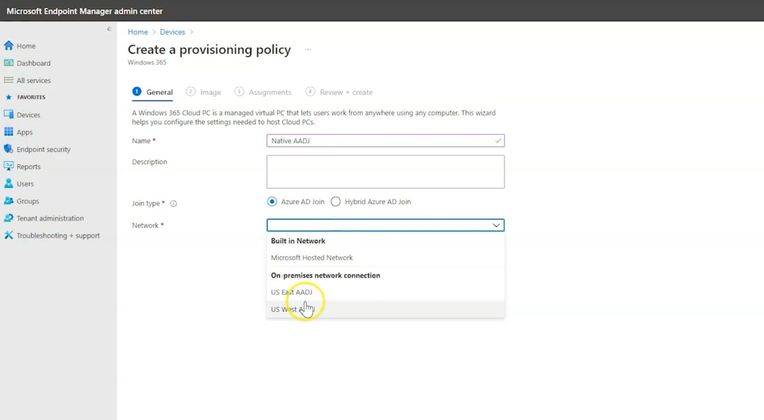Click the All services list icon
This screenshot has height=420, width=764.
8,80
